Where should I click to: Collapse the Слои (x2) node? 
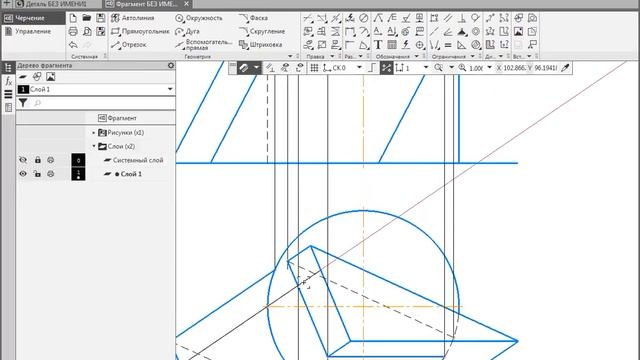(93, 146)
